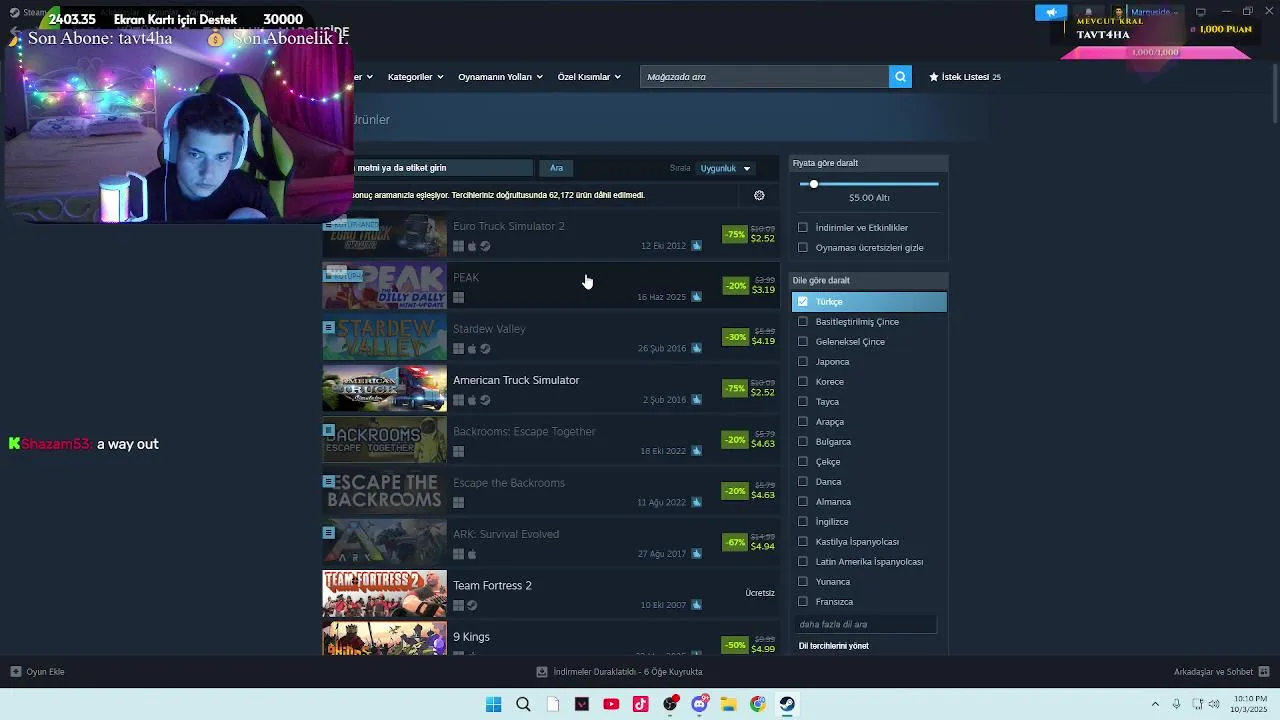Image resolution: width=1280 pixels, height=720 pixels.
Task: Check the Korece language filter
Action: [802, 382]
